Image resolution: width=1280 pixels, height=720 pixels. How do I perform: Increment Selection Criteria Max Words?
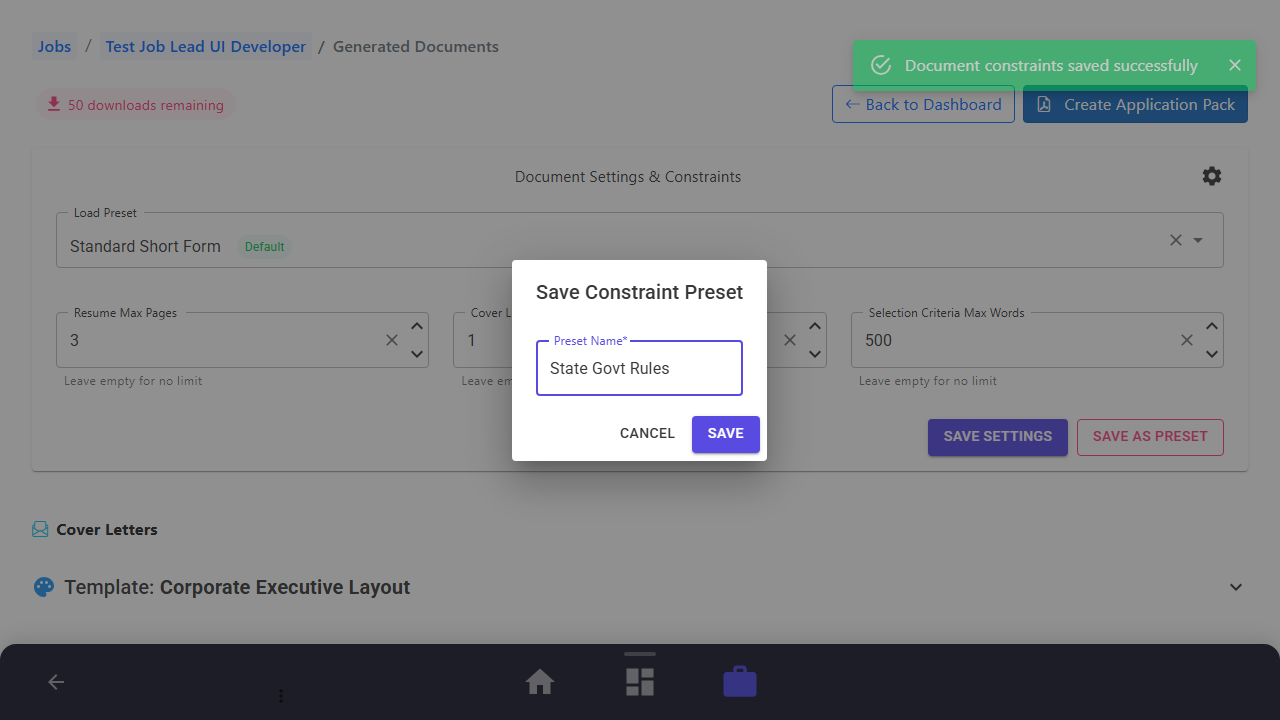click(x=1212, y=326)
